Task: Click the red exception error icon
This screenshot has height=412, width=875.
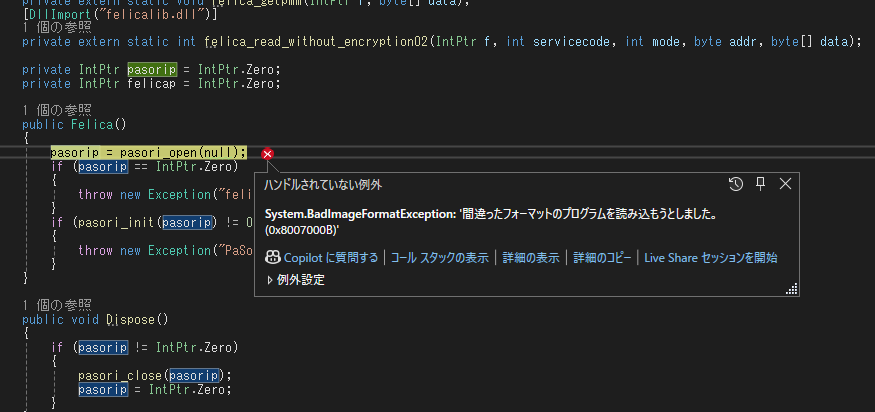Action: 268,153
